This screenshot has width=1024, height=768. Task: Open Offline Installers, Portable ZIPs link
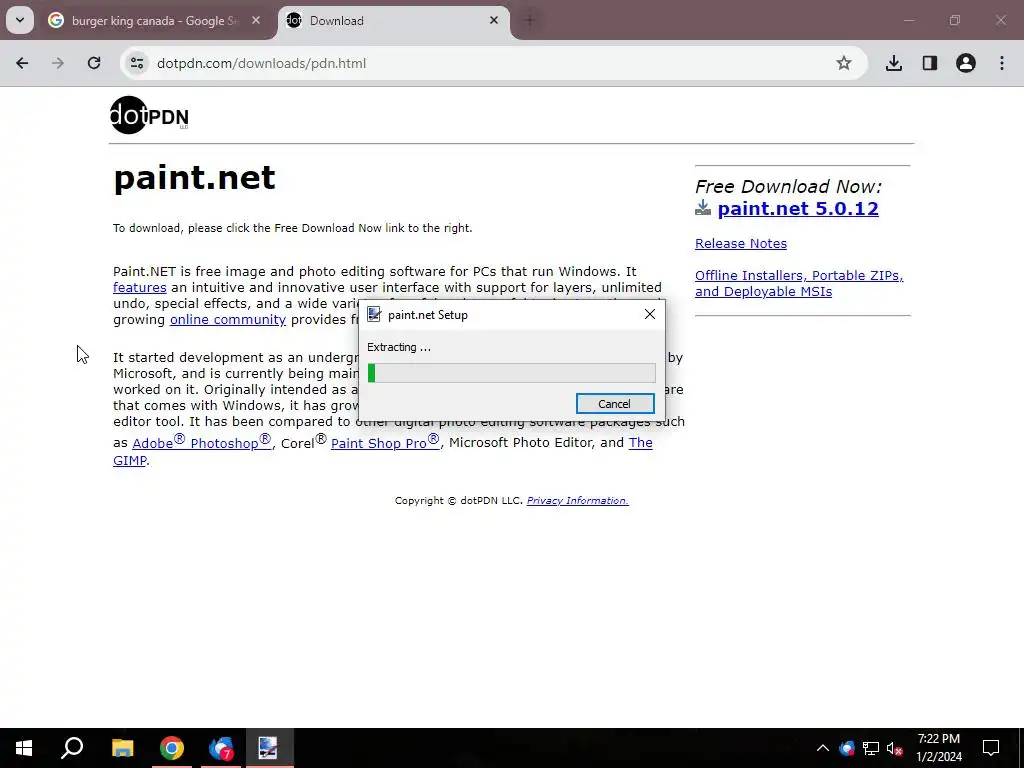799,283
